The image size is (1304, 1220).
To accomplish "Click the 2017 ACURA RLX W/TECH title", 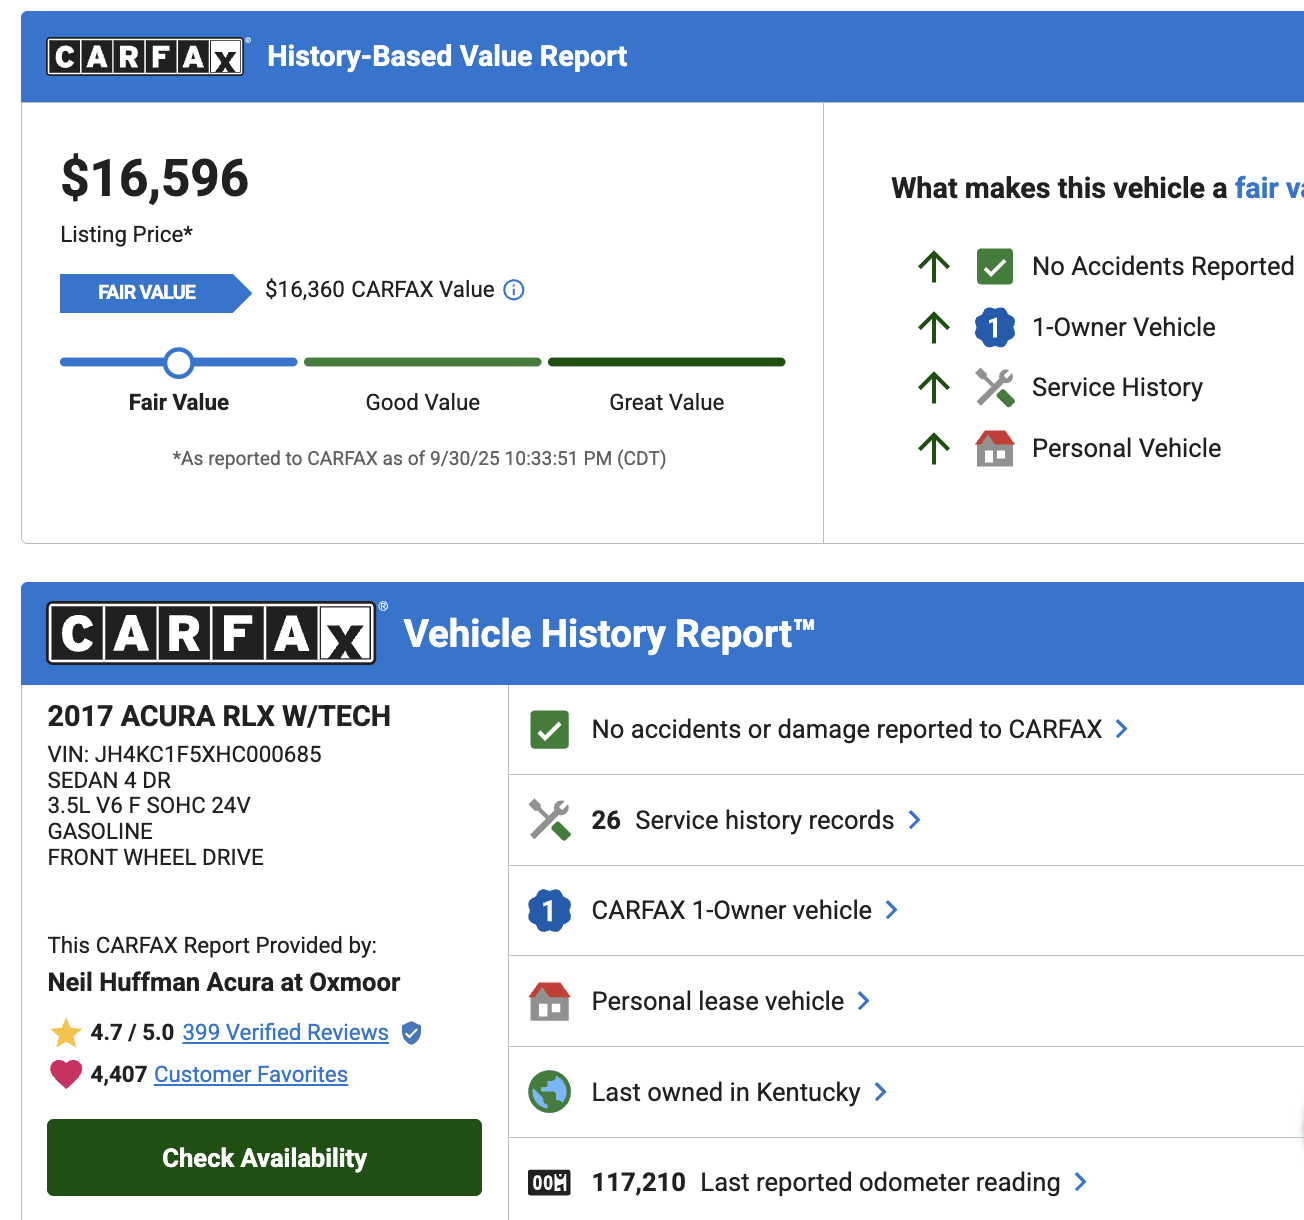I will pos(219,716).
